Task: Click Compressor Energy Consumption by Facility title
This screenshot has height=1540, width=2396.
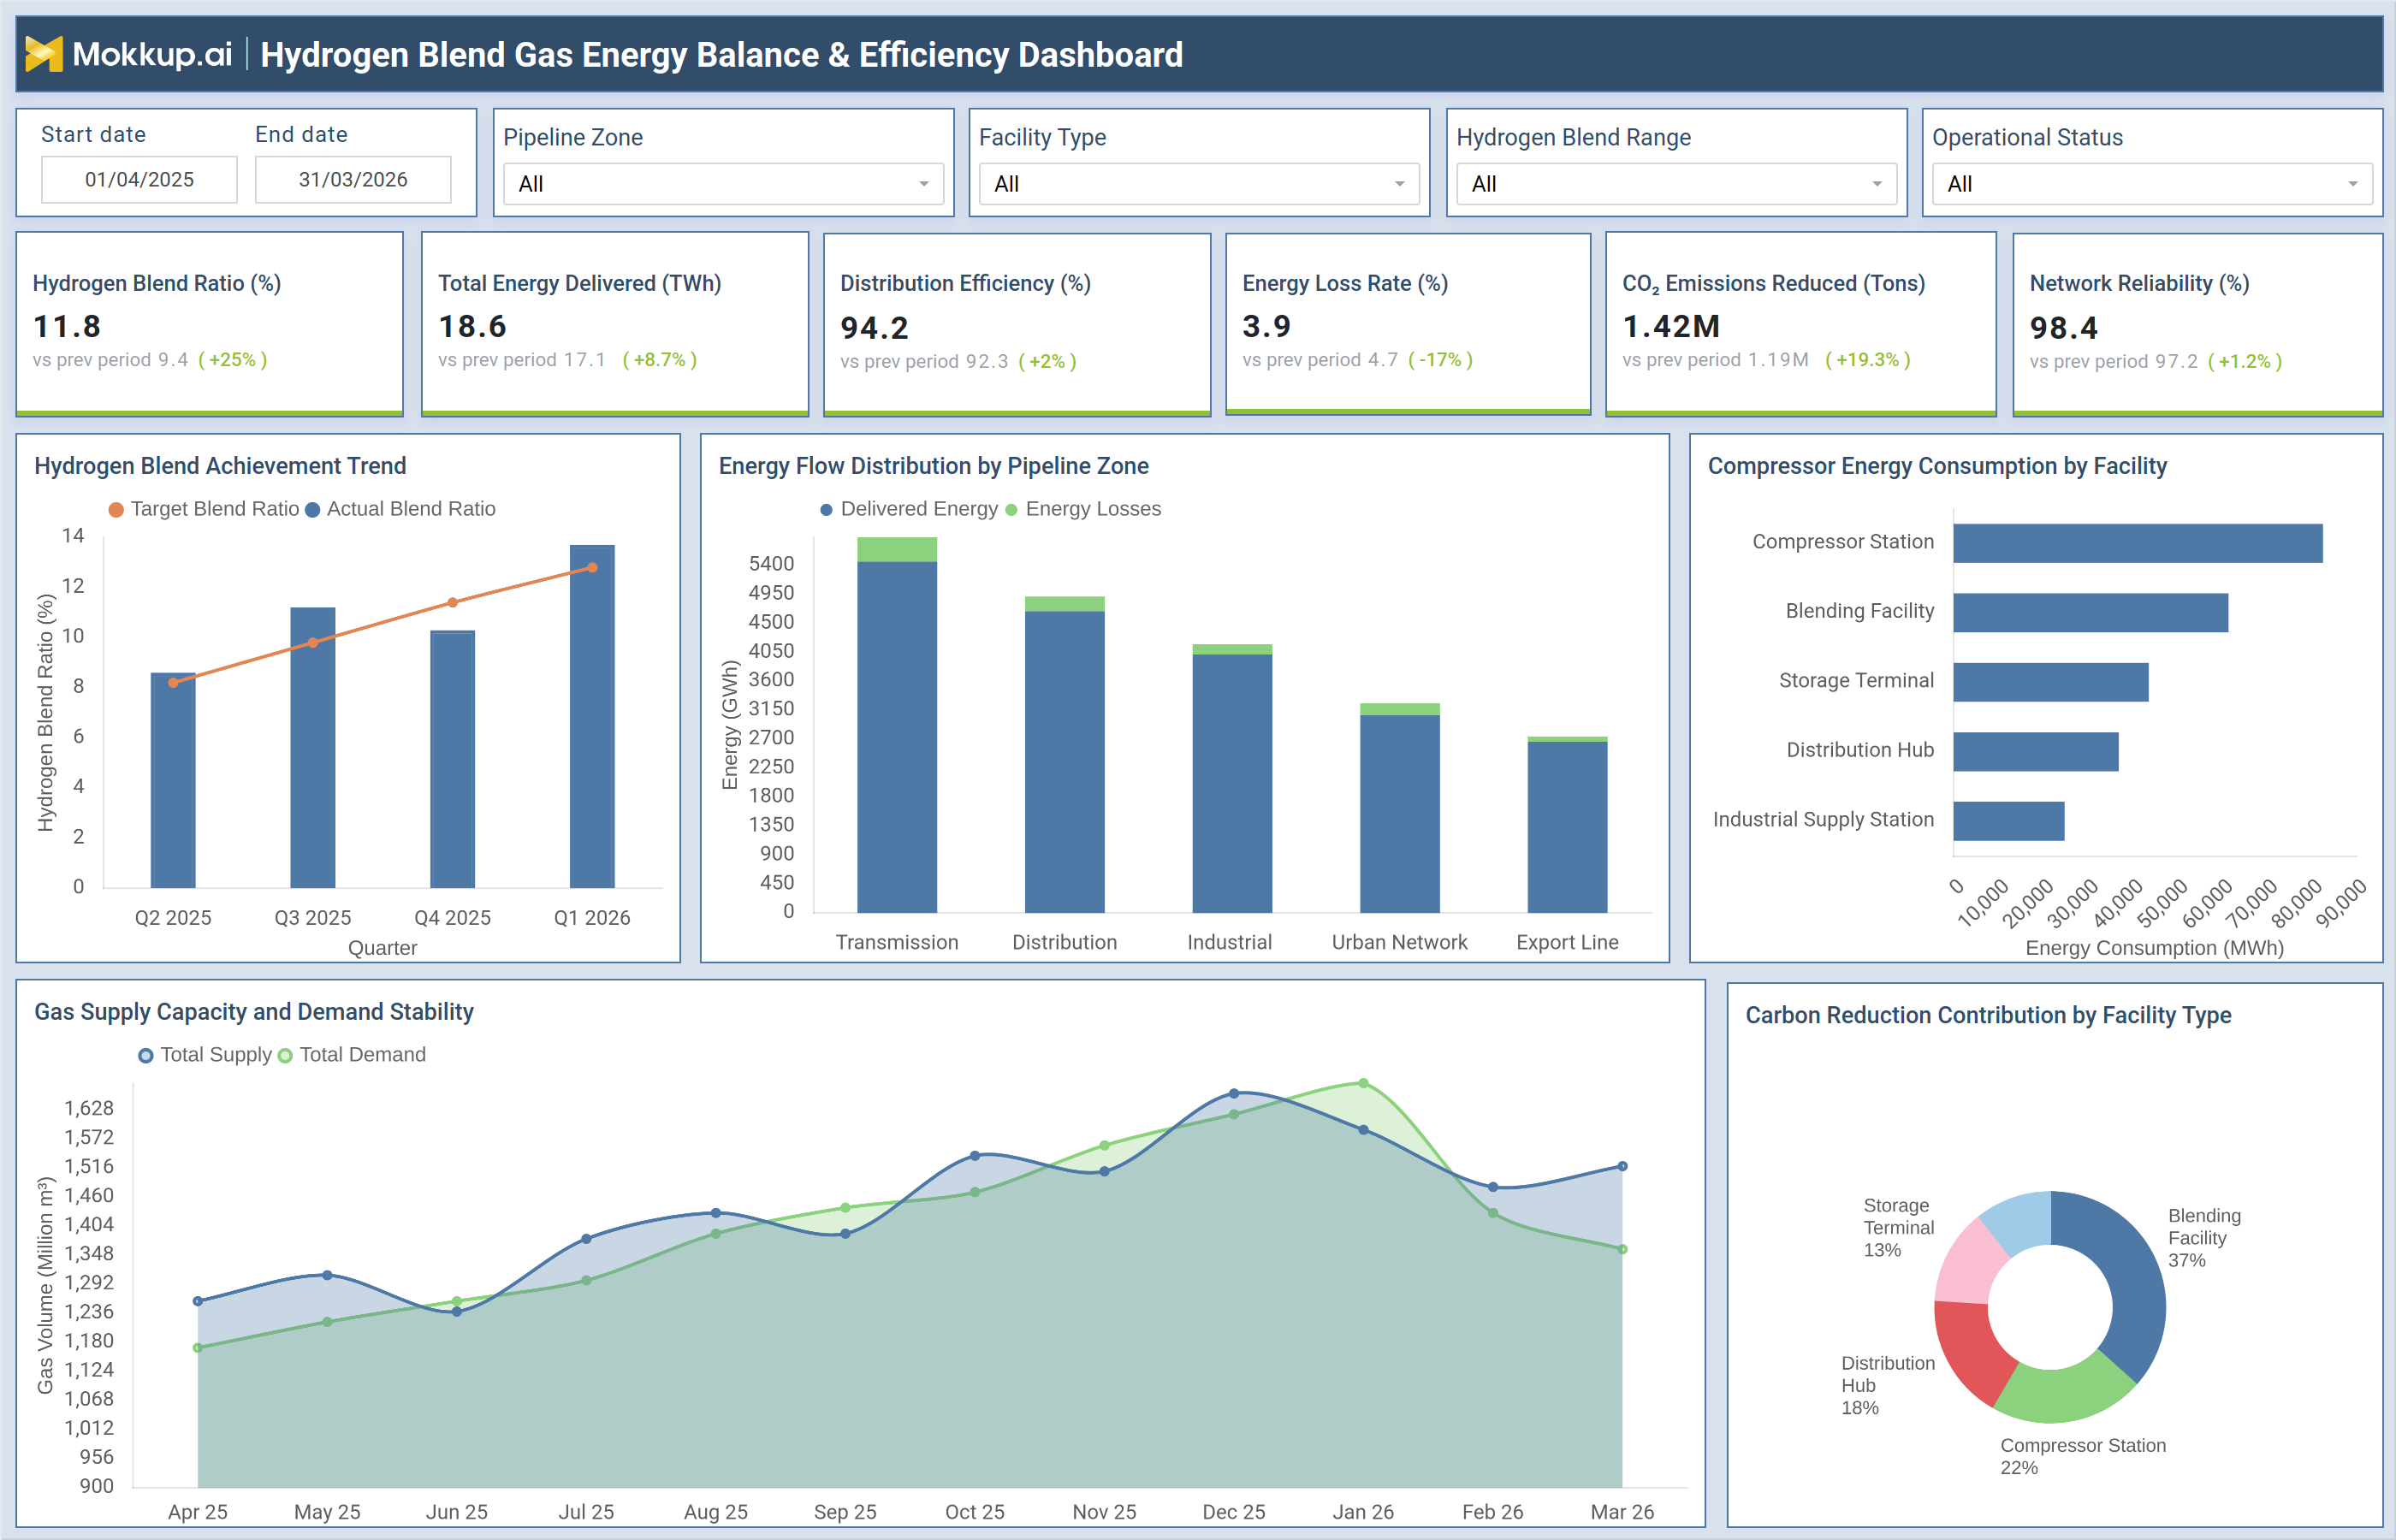Action: (x=1937, y=466)
